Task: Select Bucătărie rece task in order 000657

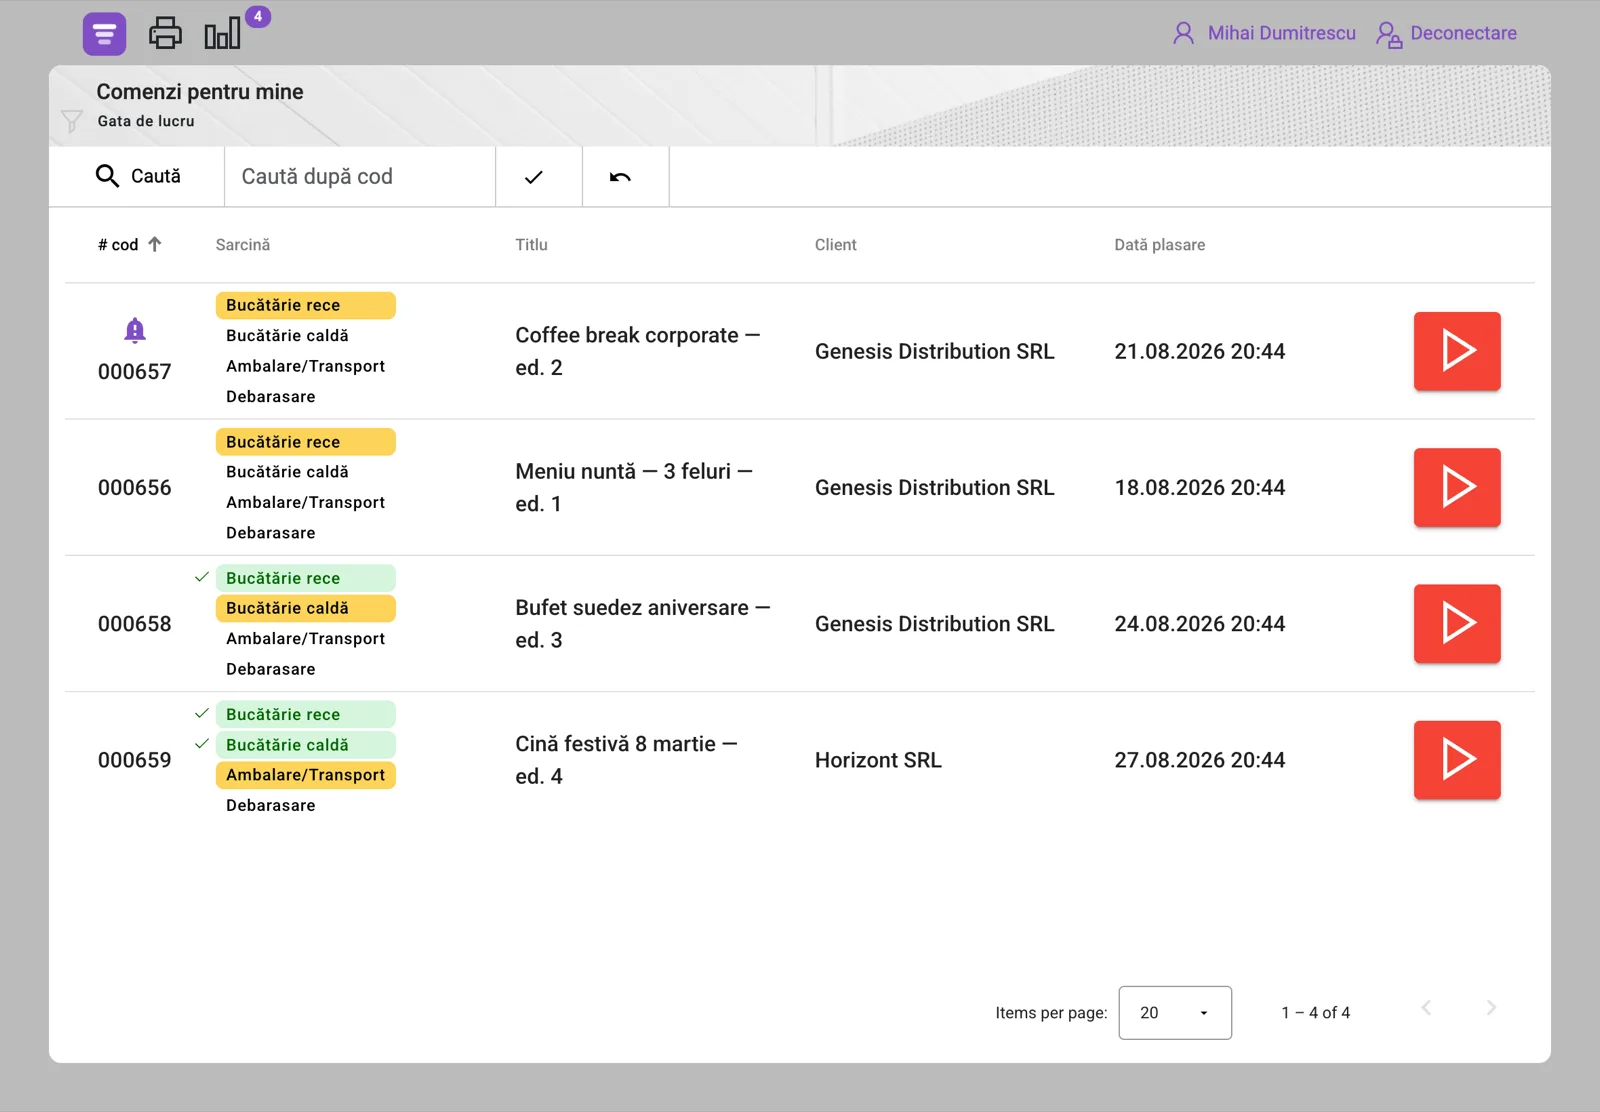Action: tap(306, 305)
